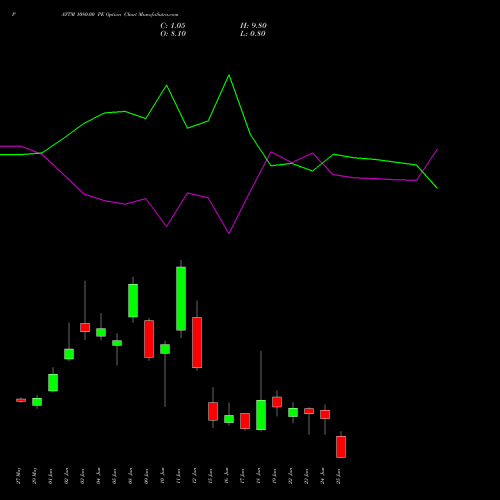Click the closing price value C: 1.05
Viewport: 500px width, 500px height.
pos(173,26)
